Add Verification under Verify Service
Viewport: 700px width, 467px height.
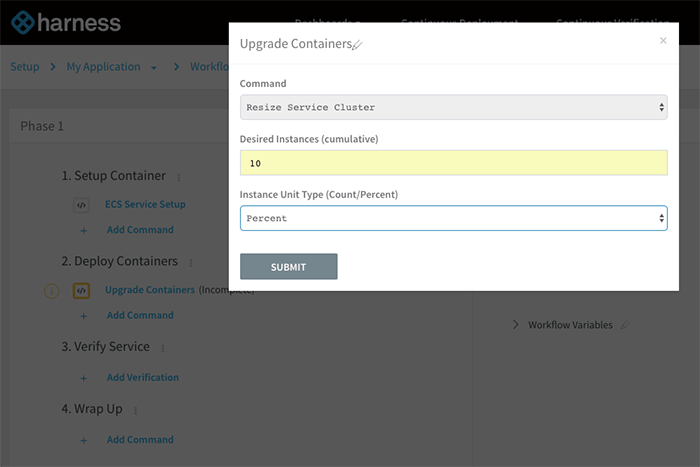pyautogui.click(x=143, y=377)
